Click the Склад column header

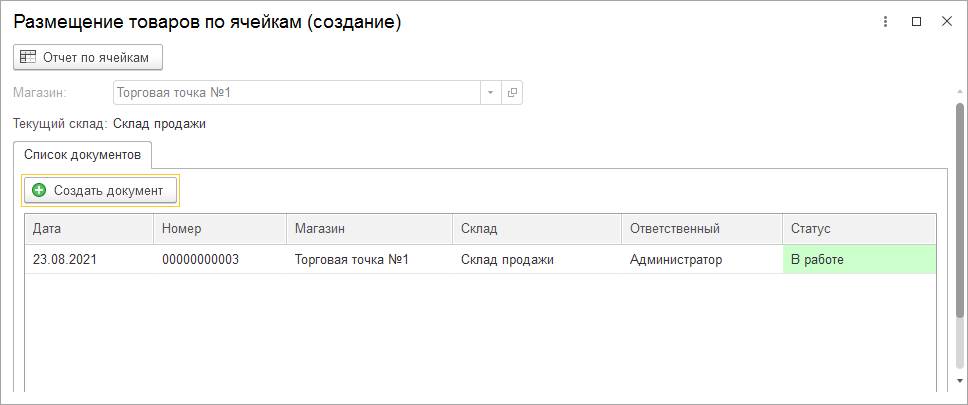pos(536,229)
